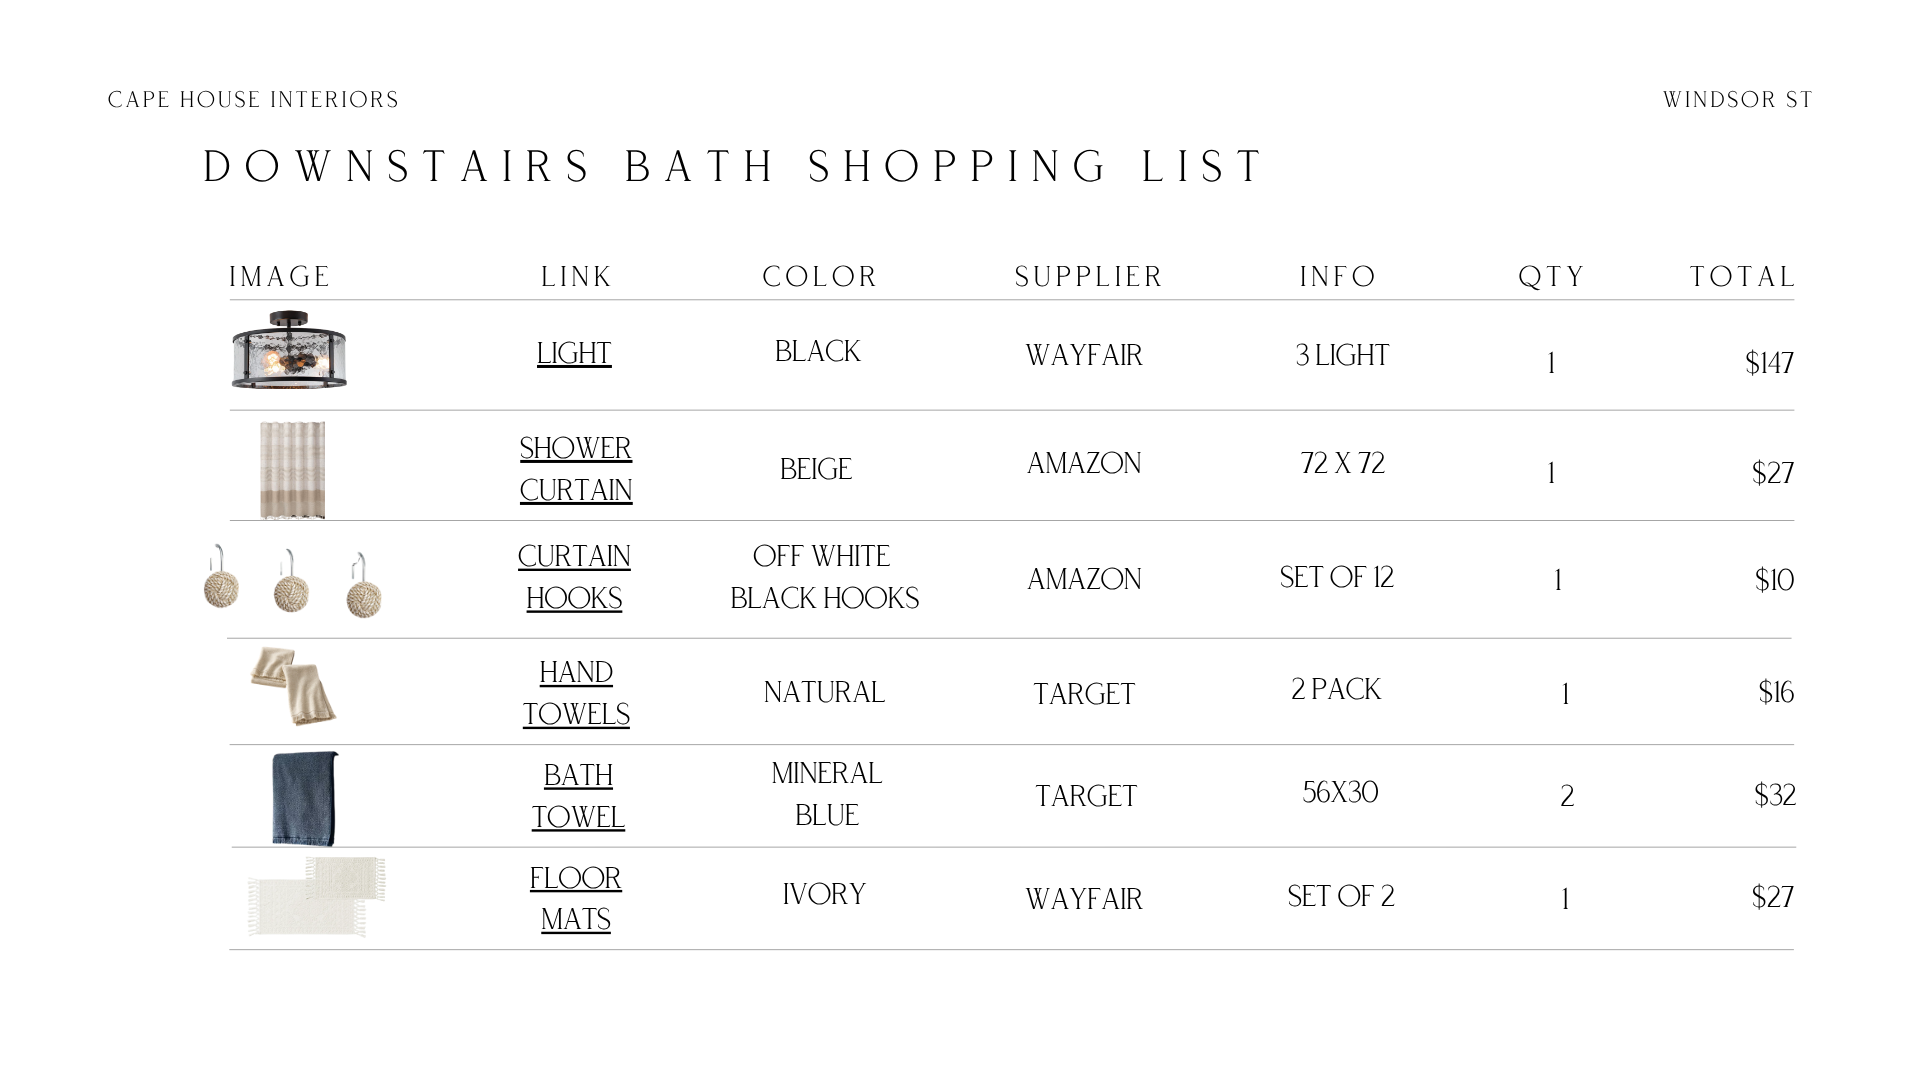Select the Cape House Interiors header text

click(x=254, y=100)
